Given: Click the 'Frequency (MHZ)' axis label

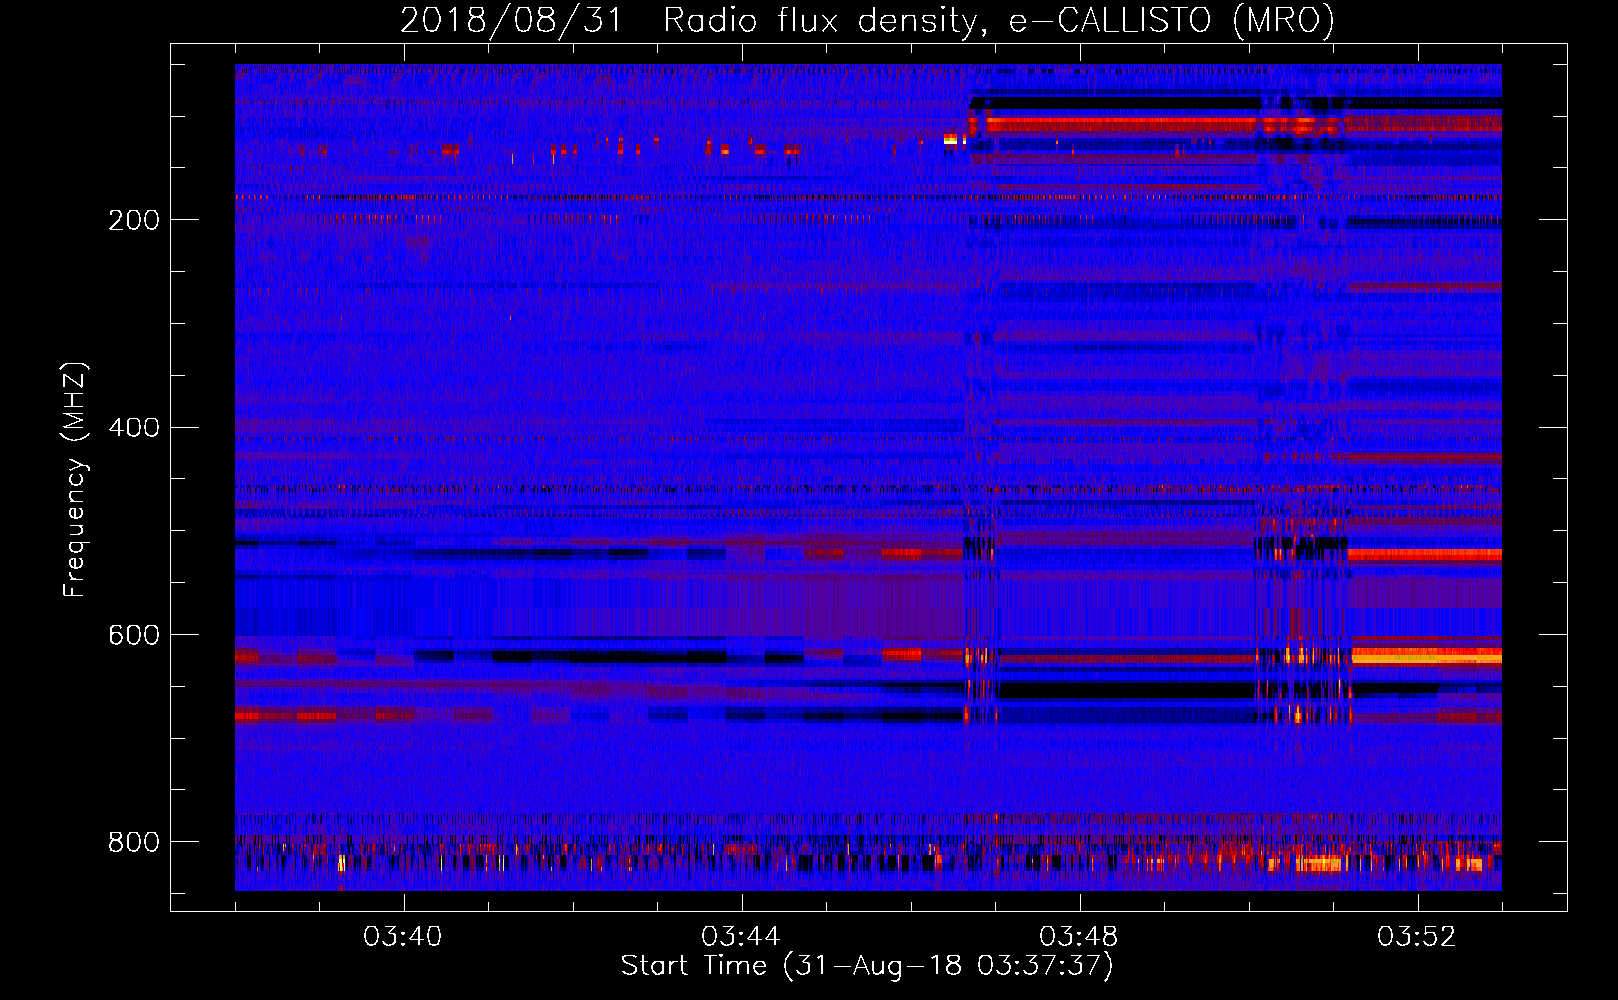Looking at the screenshot, I should pyautogui.click(x=75, y=480).
